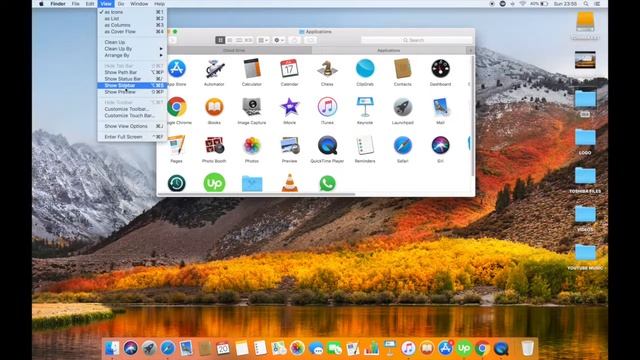Click Customize Touch Bar… menu entry
Screen dimensions: 640x360
tap(132, 116)
